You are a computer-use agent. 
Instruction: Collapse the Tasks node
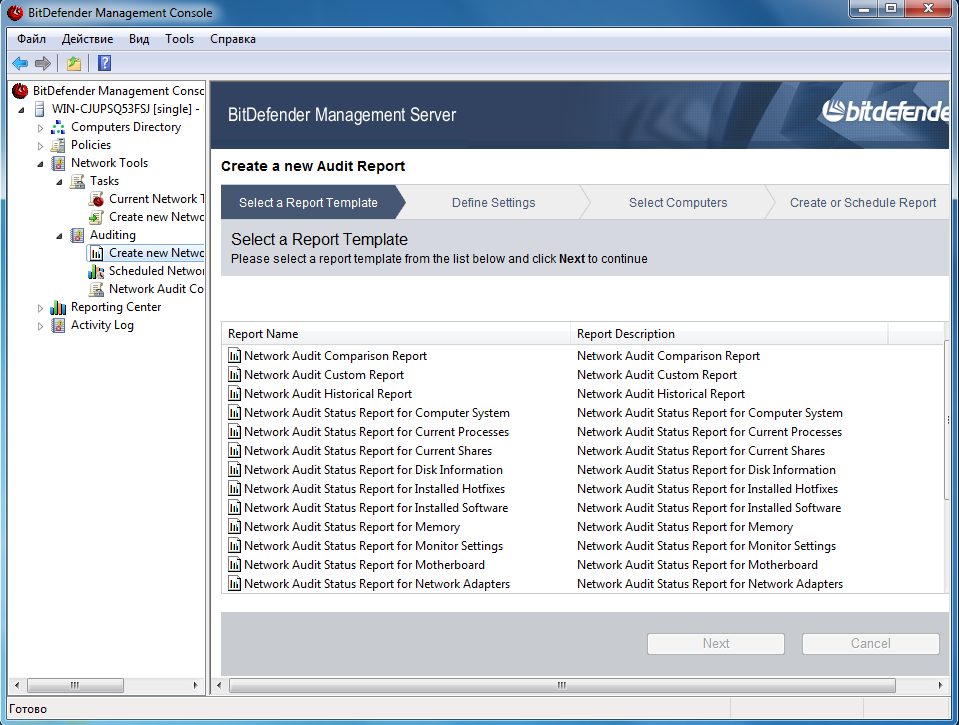tap(59, 182)
